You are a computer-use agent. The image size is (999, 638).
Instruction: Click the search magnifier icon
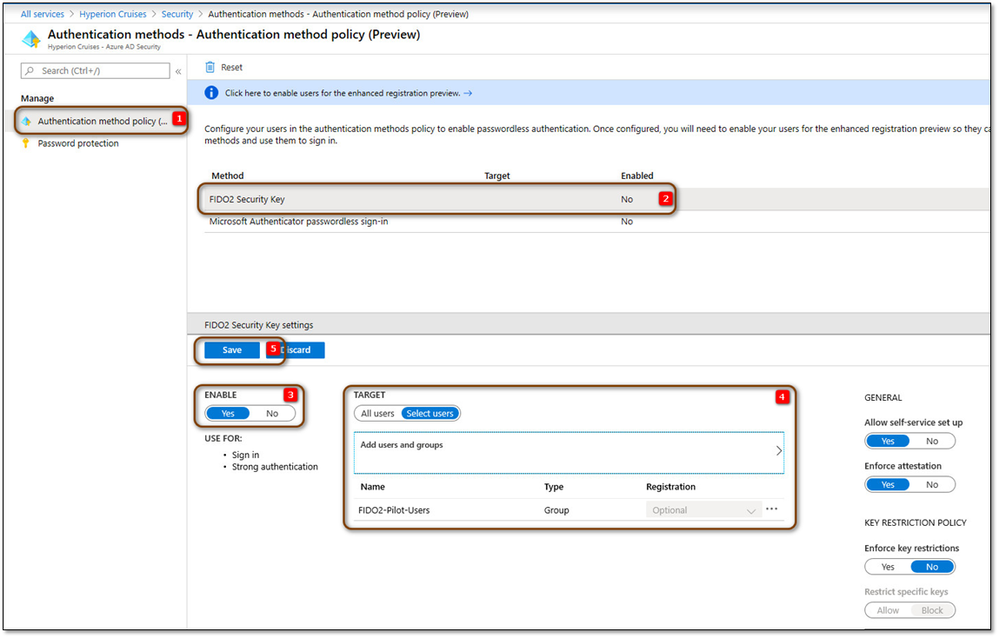tap(29, 71)
